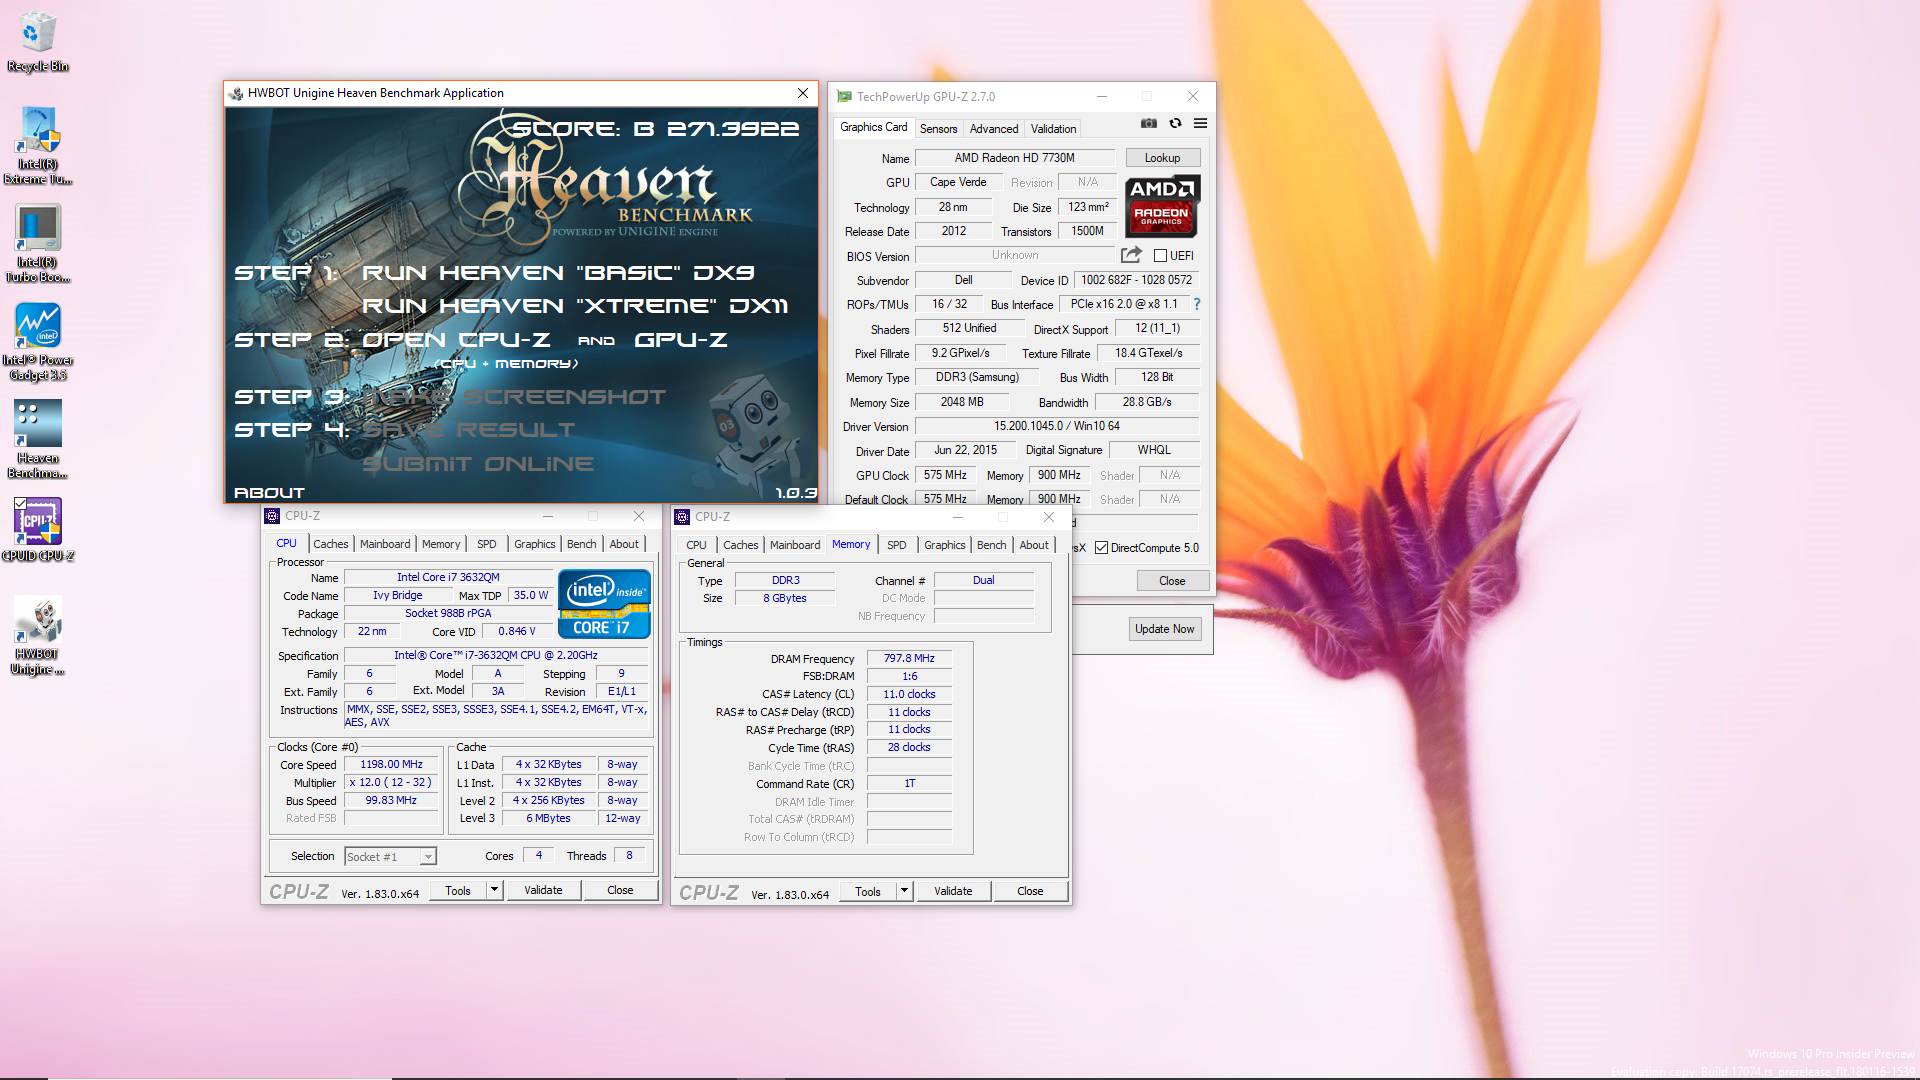Open Caches tab in left CPU-Z window

click(330, 544)
